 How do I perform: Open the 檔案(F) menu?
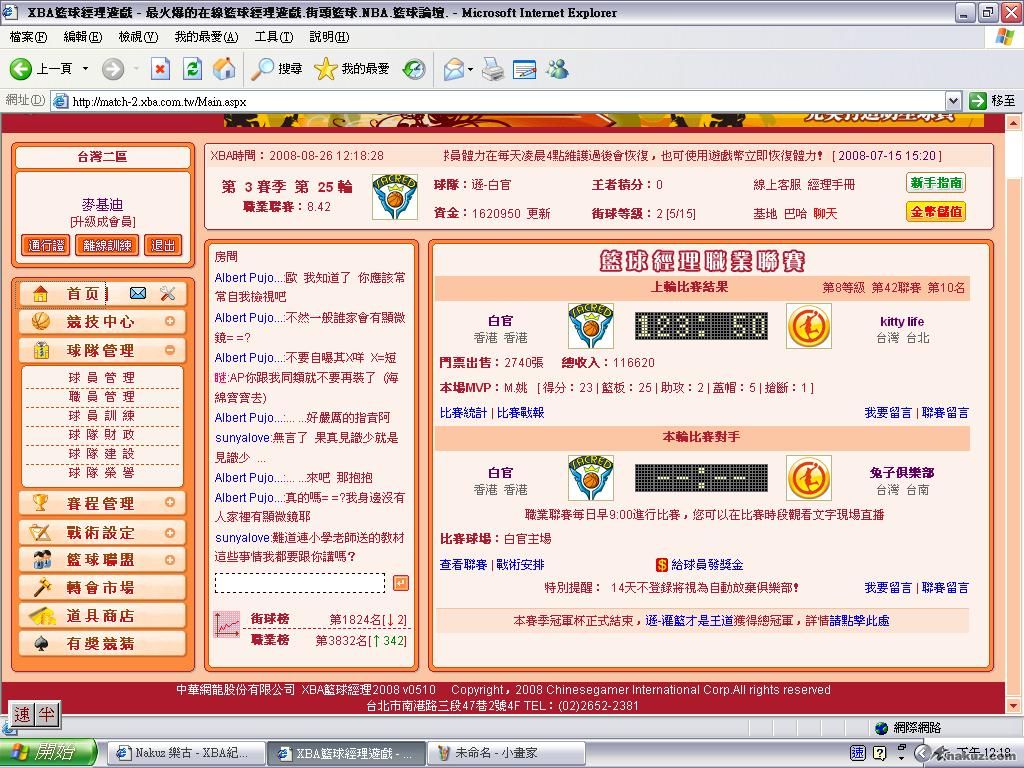(x=28, y=37)
